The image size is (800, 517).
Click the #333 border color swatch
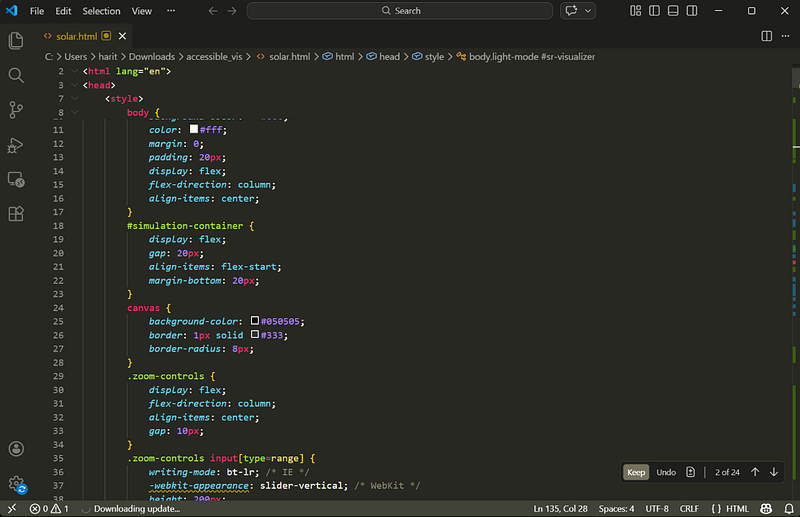coord(255,334)
